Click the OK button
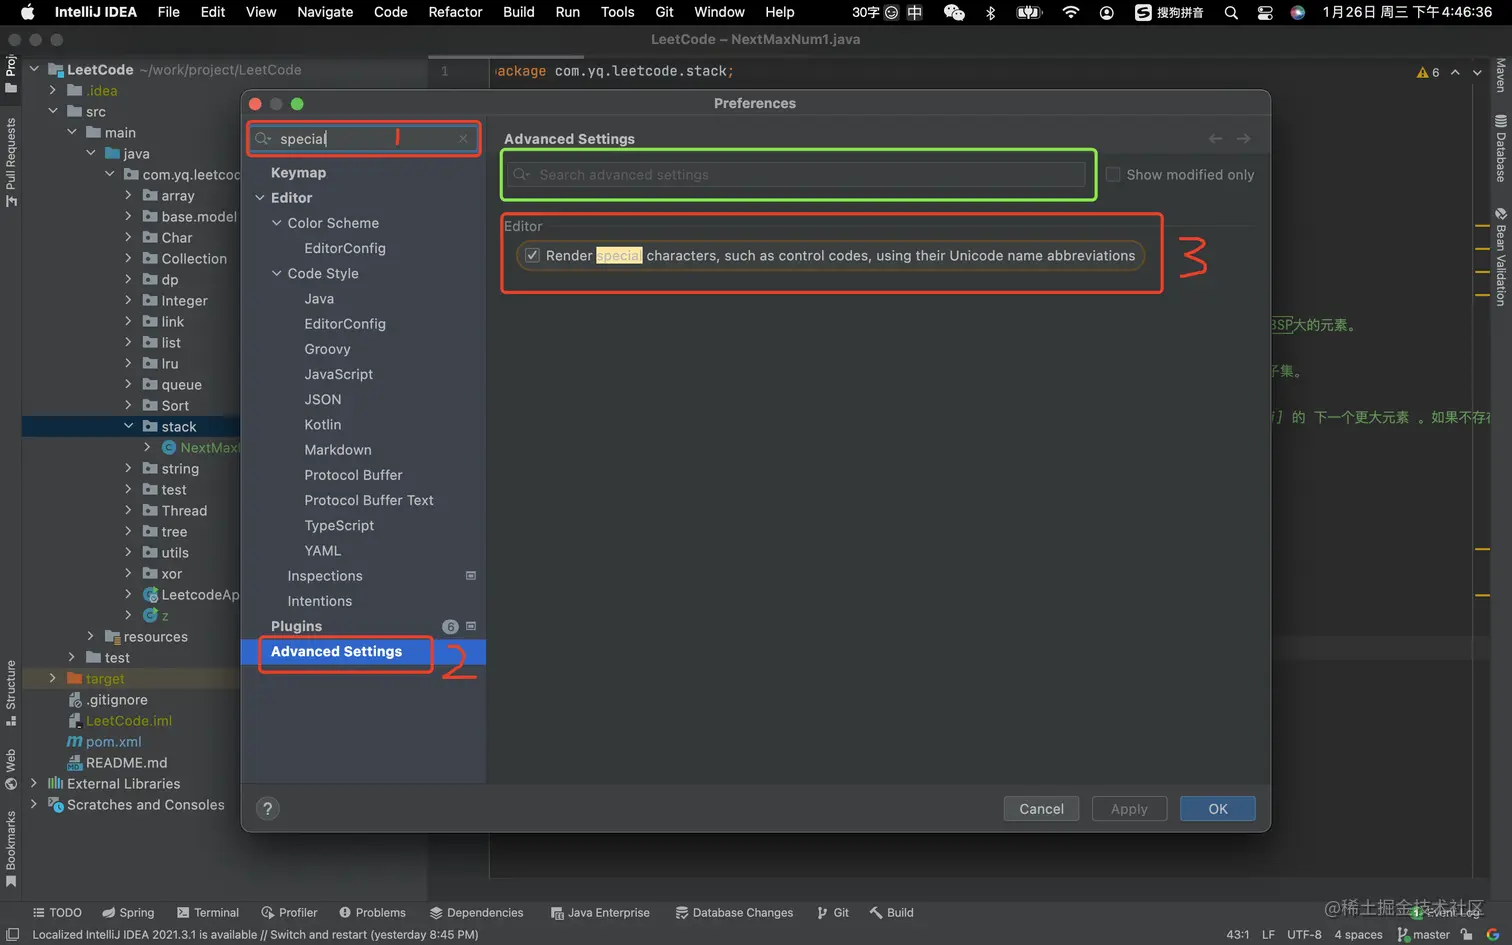The width and height of the screenshot is (1512, 945). point(1217,809)
